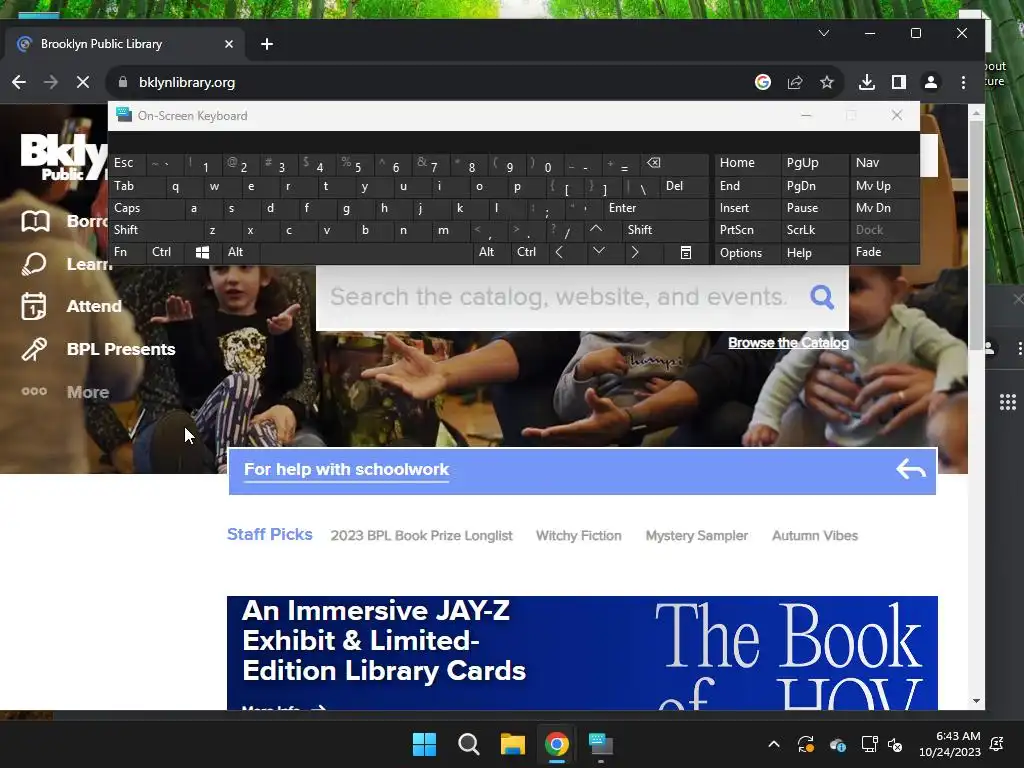The width and height of the screenshot is (1024, 768).
Task: Click the on-screen keyboard Esc key
Action: [127, 163]
